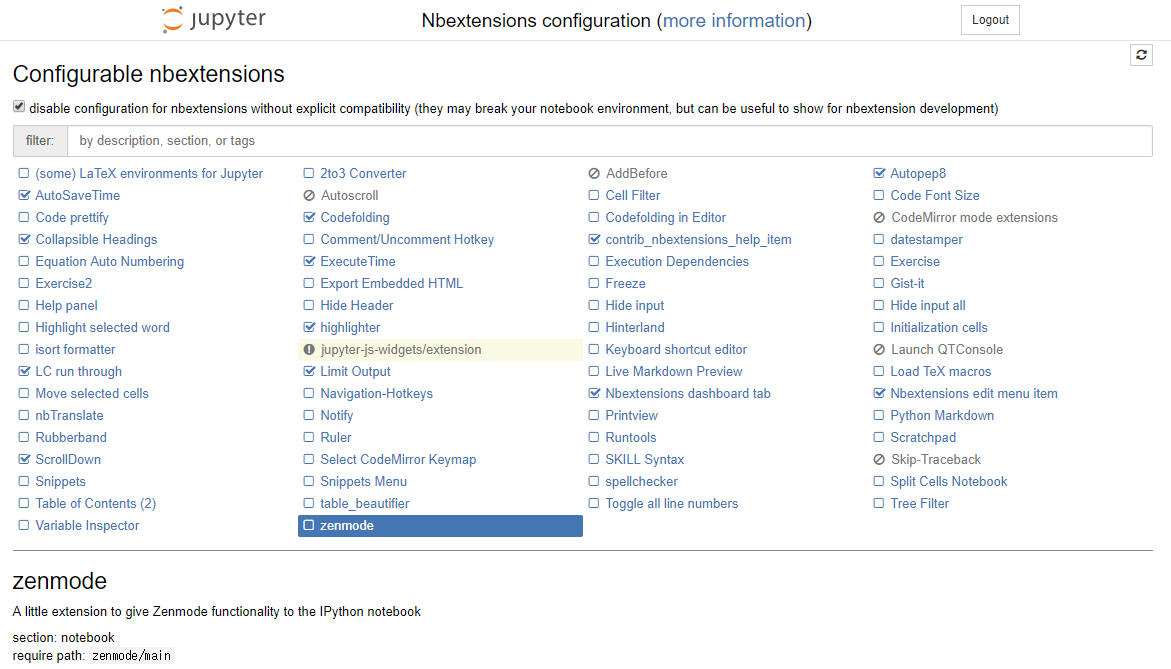The height and width of the screenshot is (669, 1171).
Task: Open the Nbextensions dashboard tab entry
Action: pos(688,393)
